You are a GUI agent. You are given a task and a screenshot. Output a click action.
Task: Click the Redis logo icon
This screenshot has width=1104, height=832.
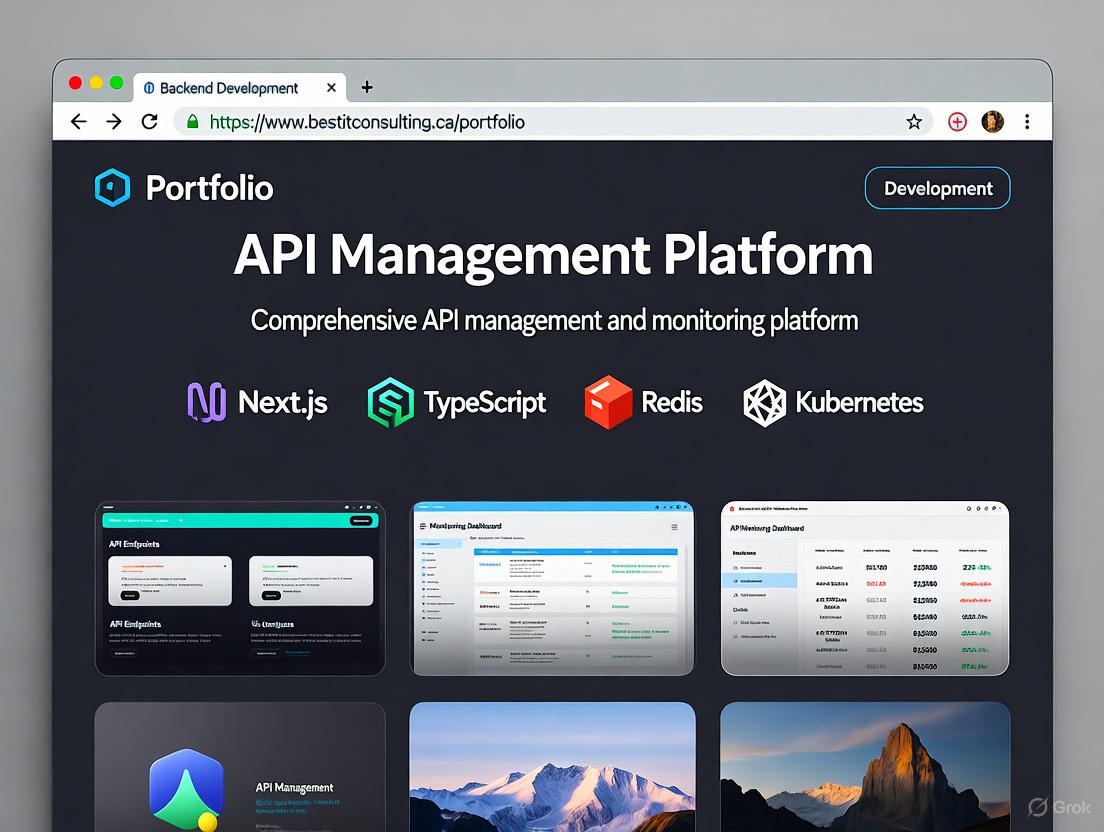tap(608, 400)
